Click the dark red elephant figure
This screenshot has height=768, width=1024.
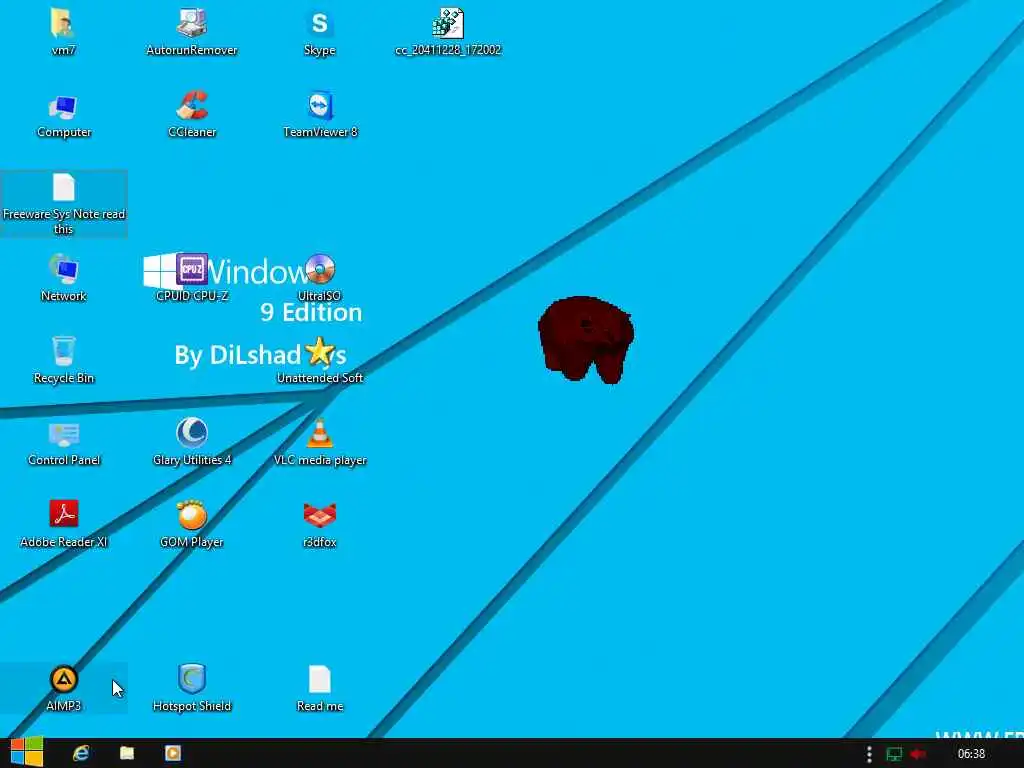(586, 340)
